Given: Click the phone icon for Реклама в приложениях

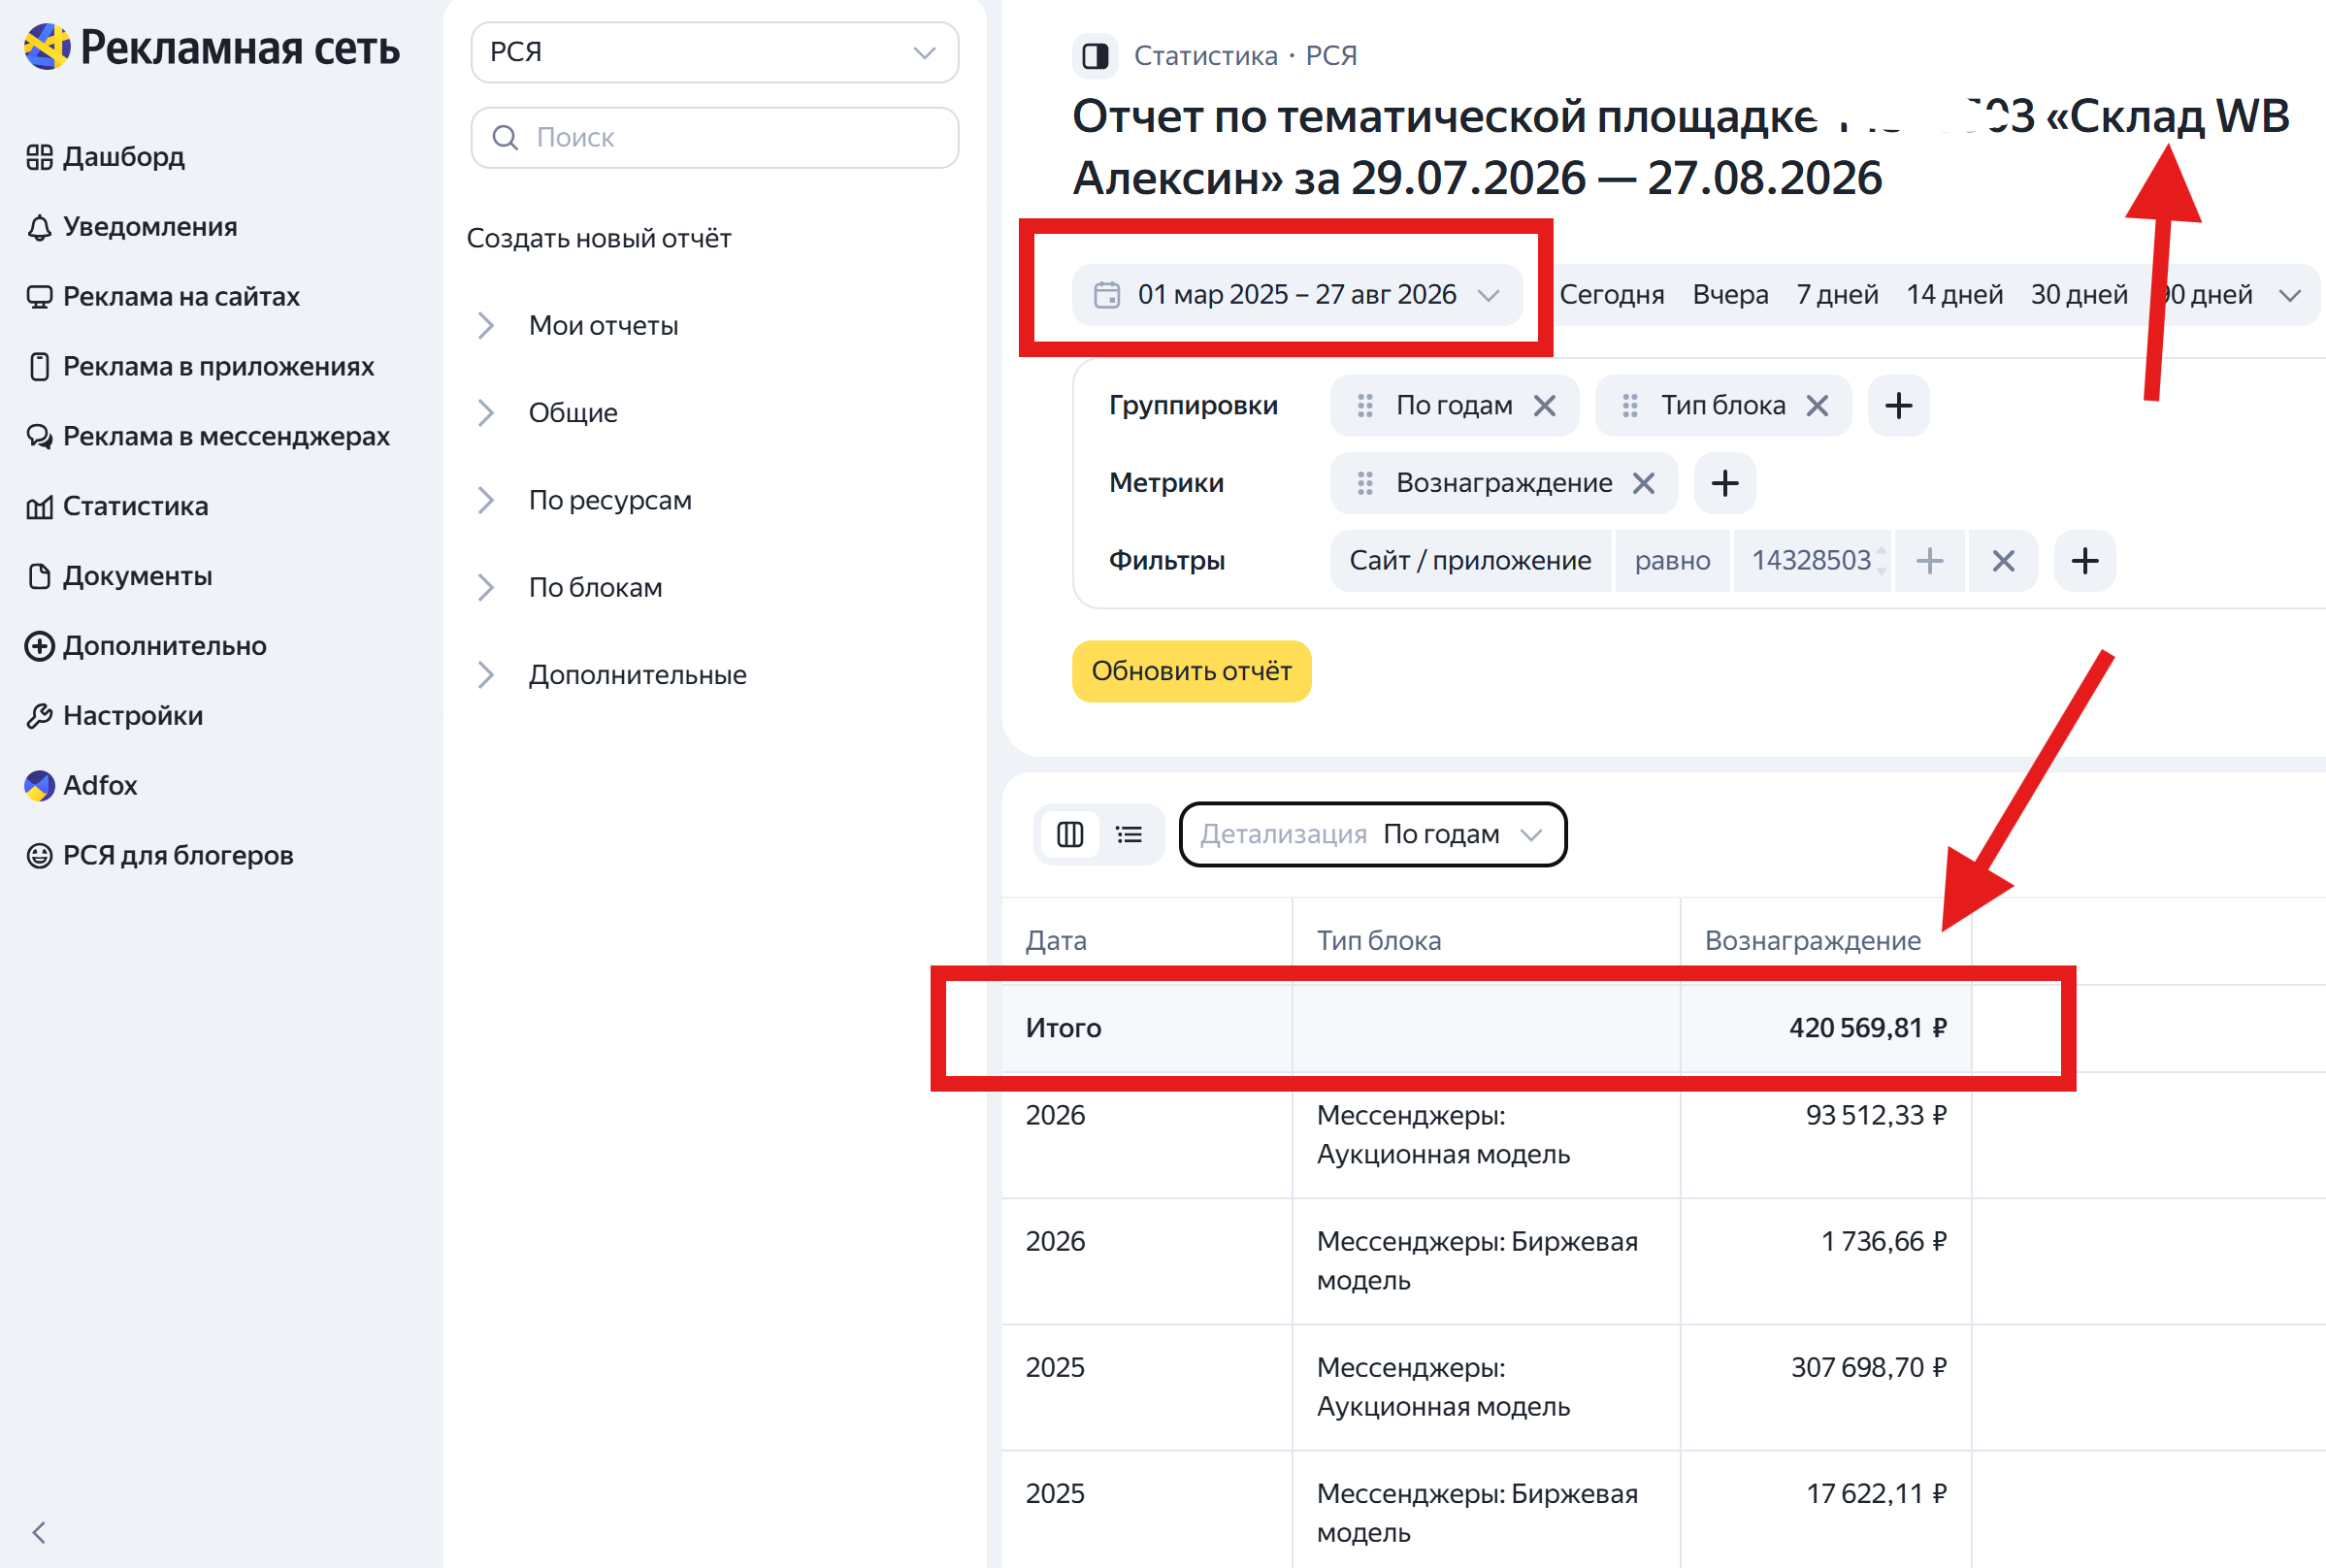Looking at the screenshot, I should [39, 367].
